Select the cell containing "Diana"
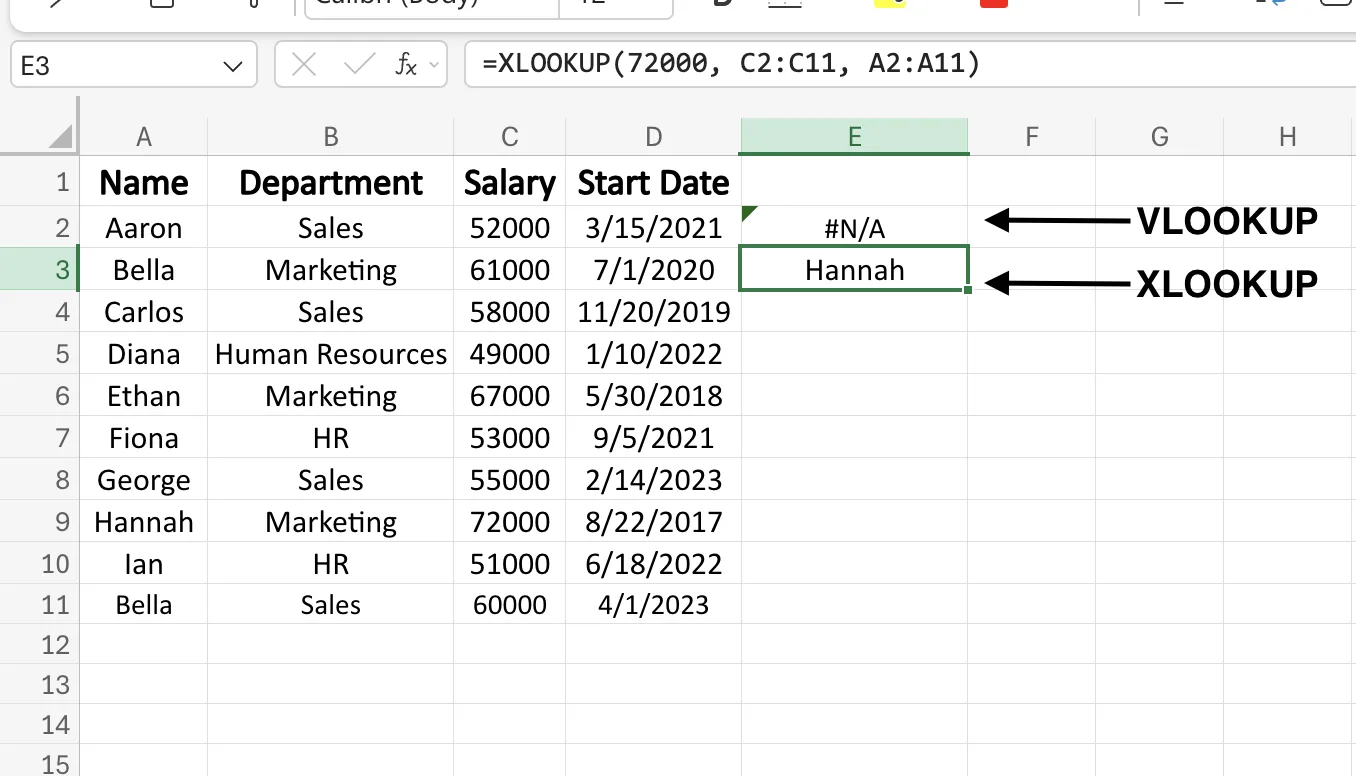The width and height of the screenshot is (1356, 776). 144,354
